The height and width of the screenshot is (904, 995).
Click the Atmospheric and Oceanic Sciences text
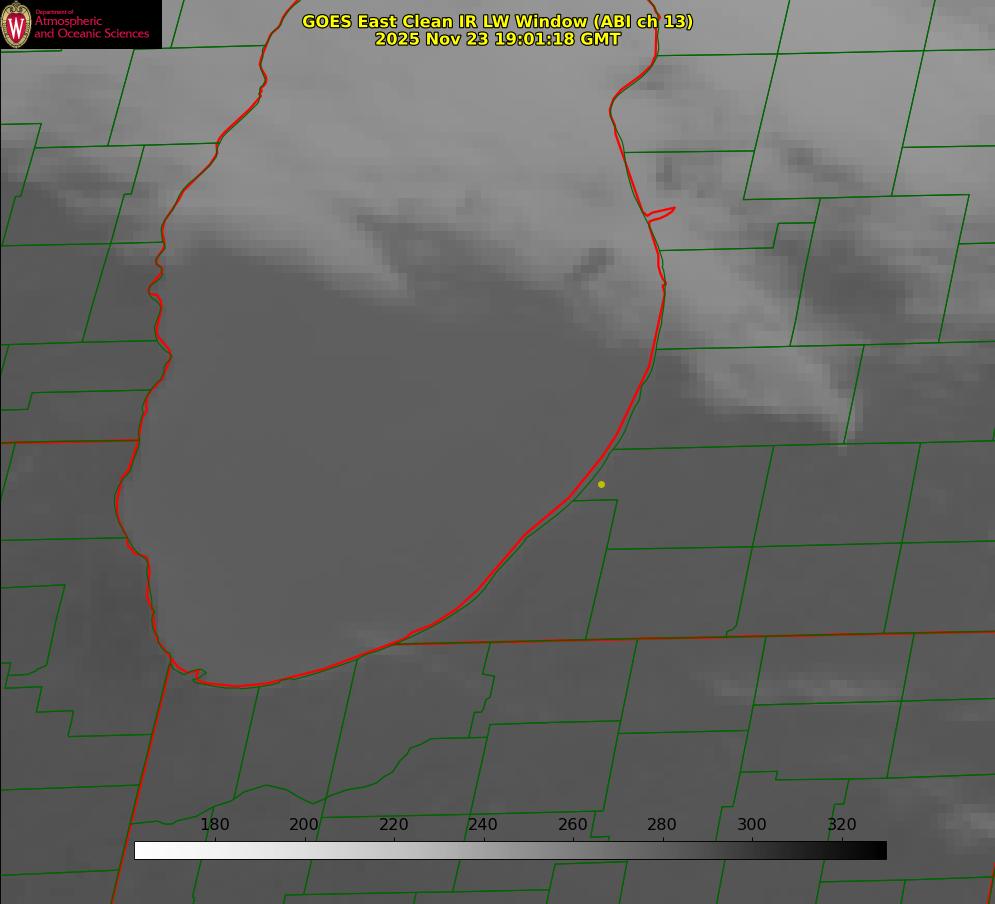coord(91,27)
